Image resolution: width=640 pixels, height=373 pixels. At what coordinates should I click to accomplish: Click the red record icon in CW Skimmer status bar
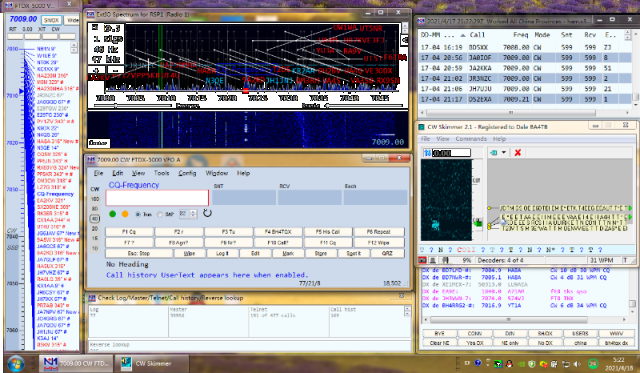tap(423, 260)
